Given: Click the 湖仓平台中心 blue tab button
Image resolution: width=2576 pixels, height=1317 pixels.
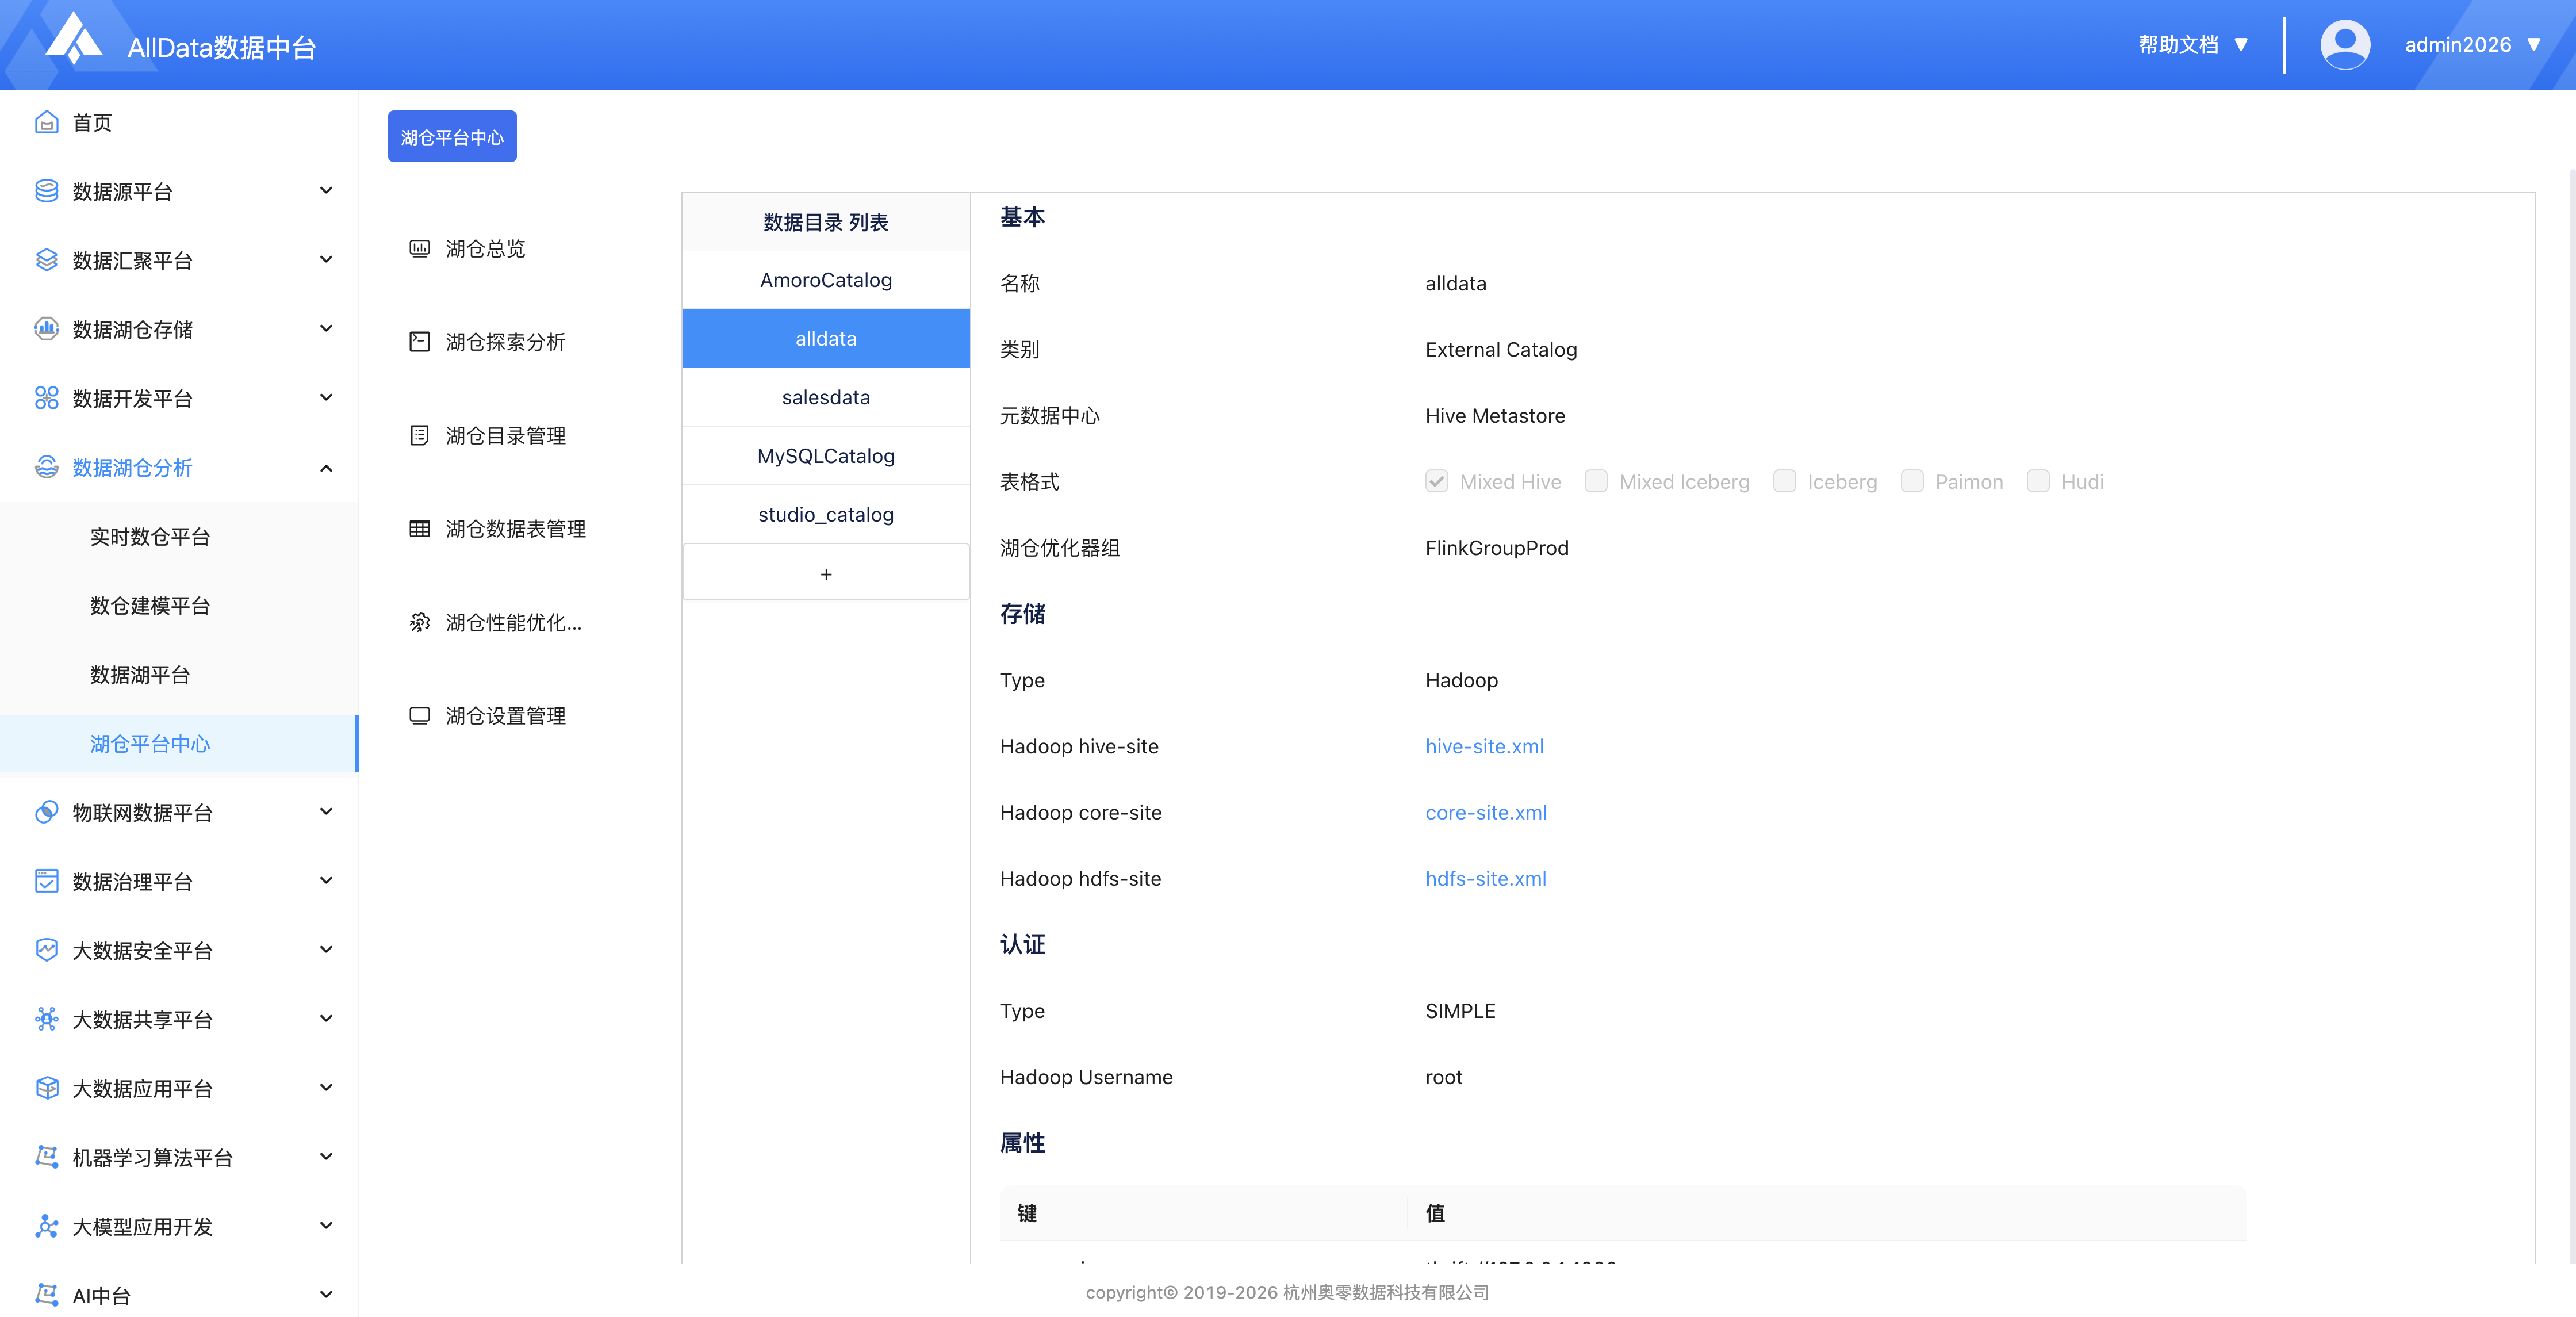Looking at the screenshot, I should click(452, 136).
